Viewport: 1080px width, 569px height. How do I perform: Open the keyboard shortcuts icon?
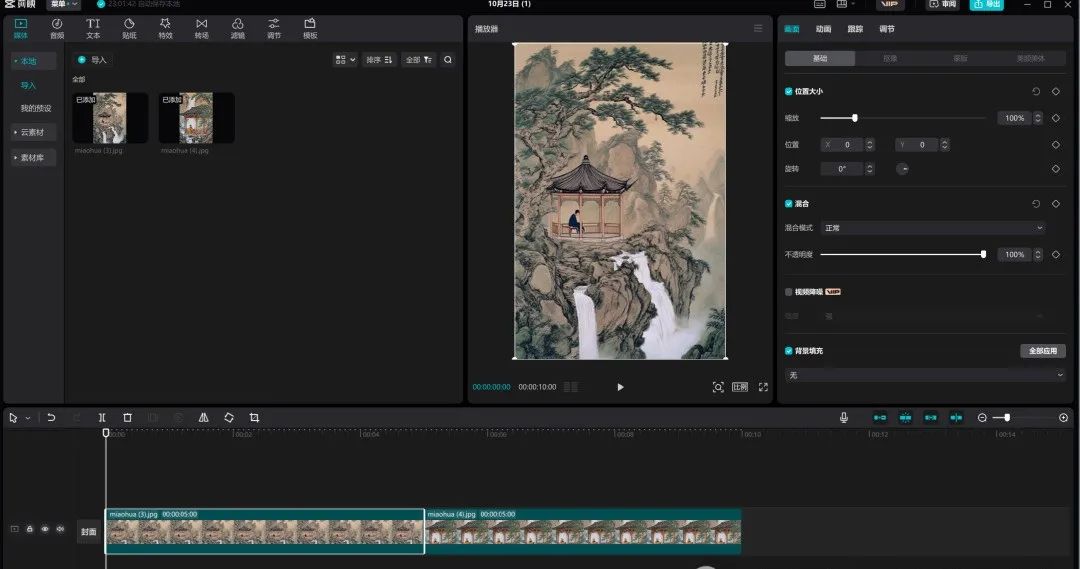tap(820, 4)
